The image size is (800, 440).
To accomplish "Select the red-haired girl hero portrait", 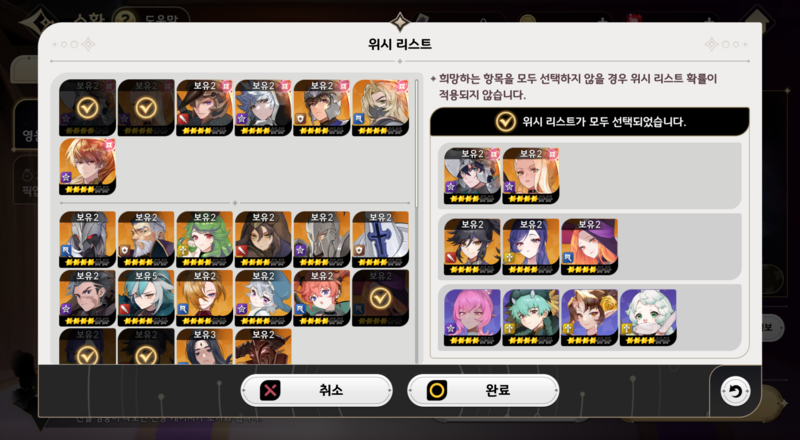I will pyautogui.click(x=321, y=298).
